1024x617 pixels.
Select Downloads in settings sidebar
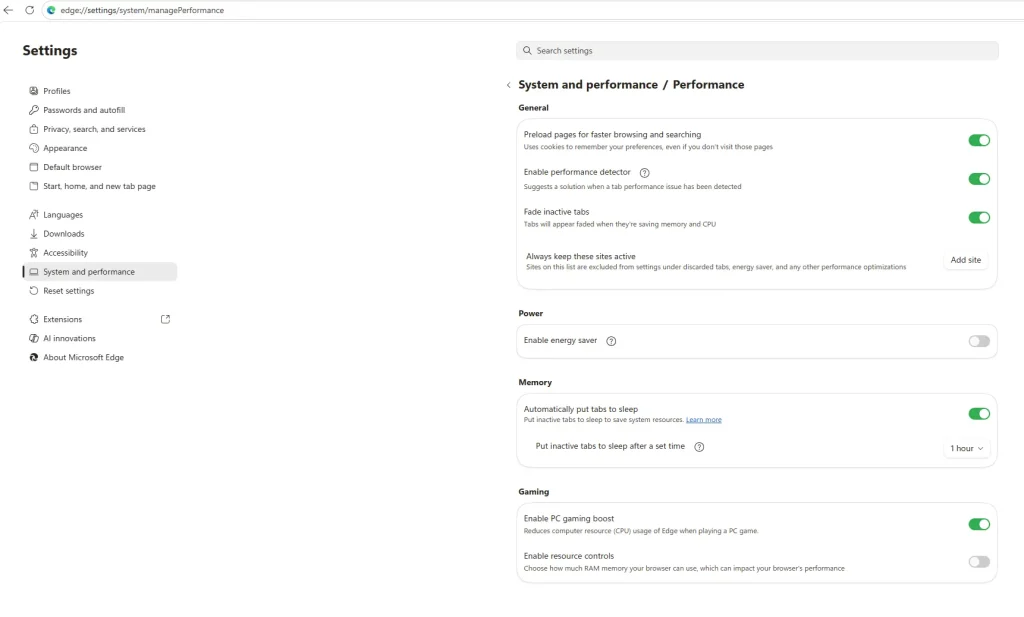64,234
